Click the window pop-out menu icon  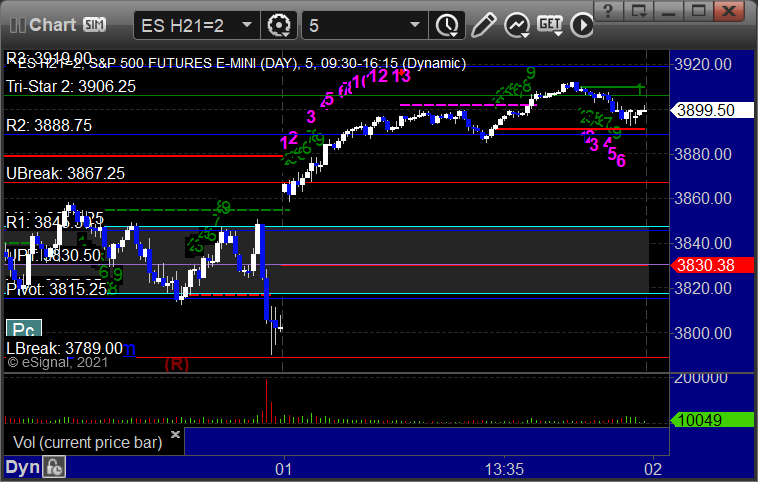pyautogui.click(x=639, y=11)
